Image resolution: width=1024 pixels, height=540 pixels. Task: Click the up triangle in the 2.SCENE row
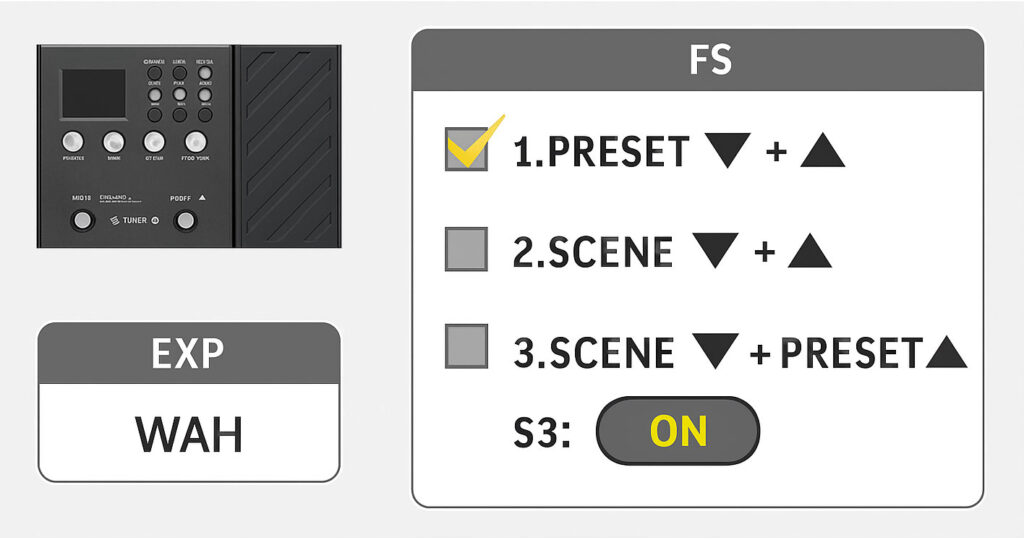click(810, 250)
